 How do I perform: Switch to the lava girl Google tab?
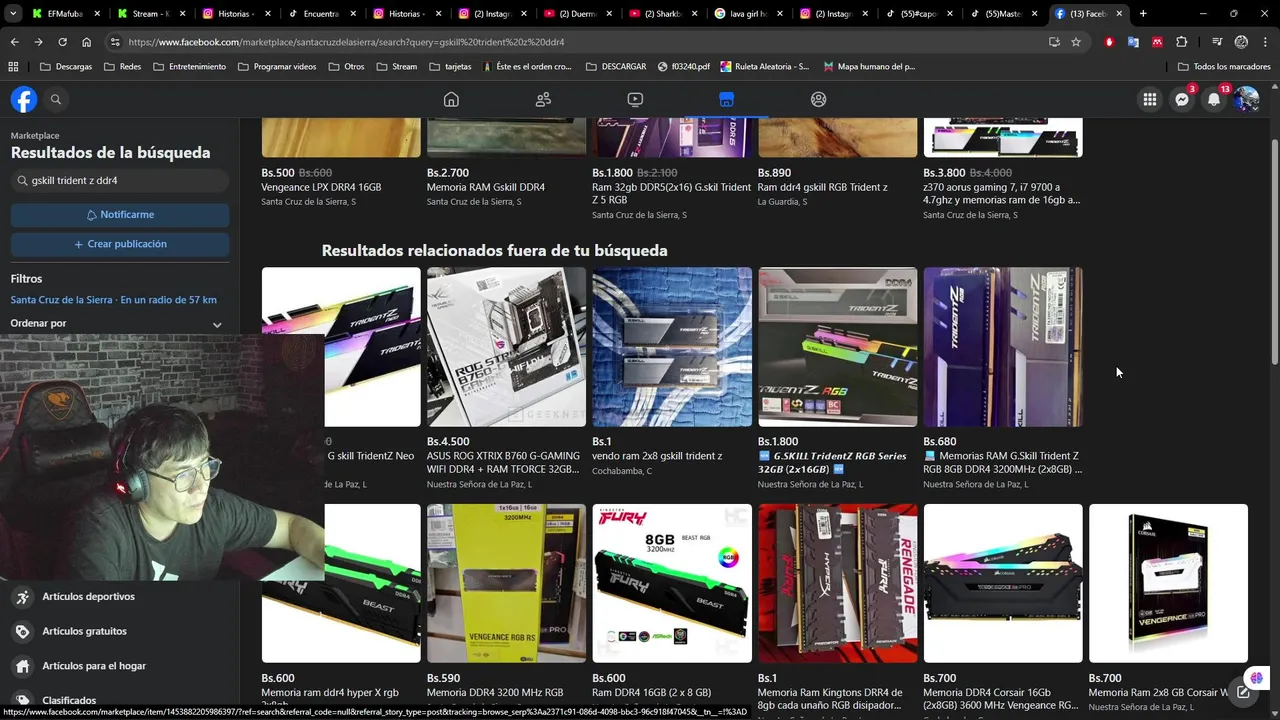748,14
